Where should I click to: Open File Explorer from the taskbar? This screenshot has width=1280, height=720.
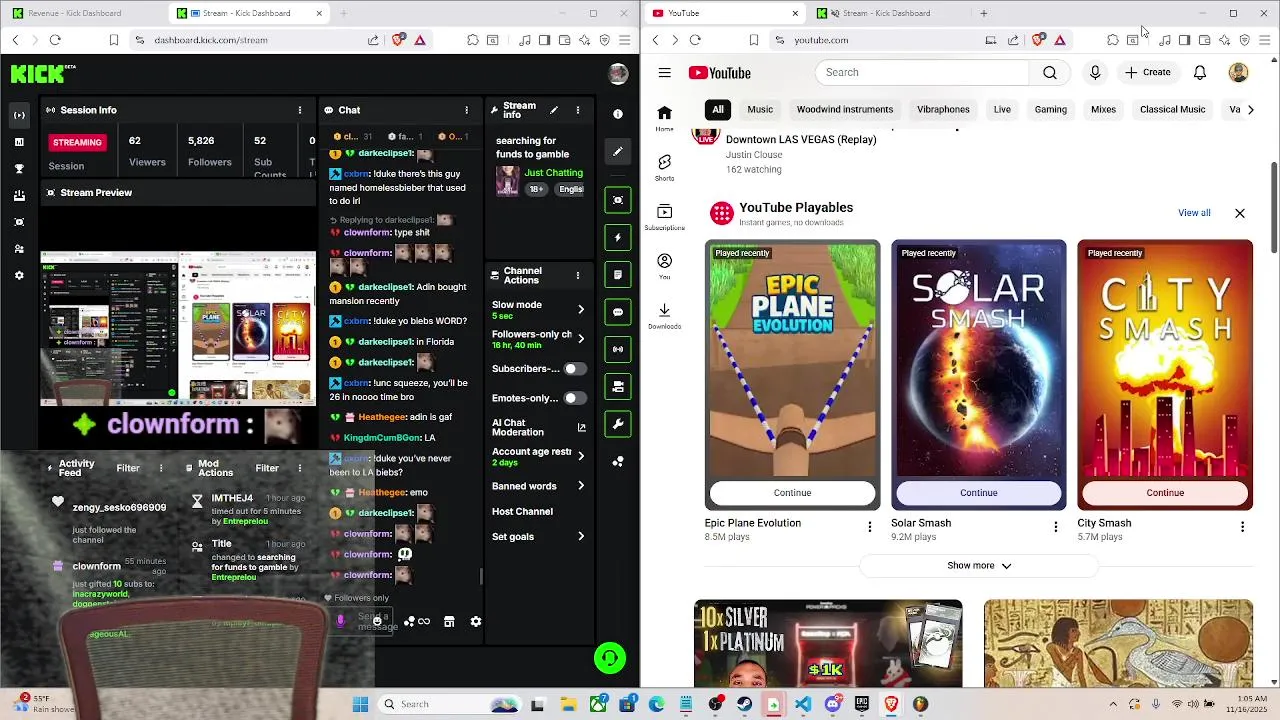[568, 704]
